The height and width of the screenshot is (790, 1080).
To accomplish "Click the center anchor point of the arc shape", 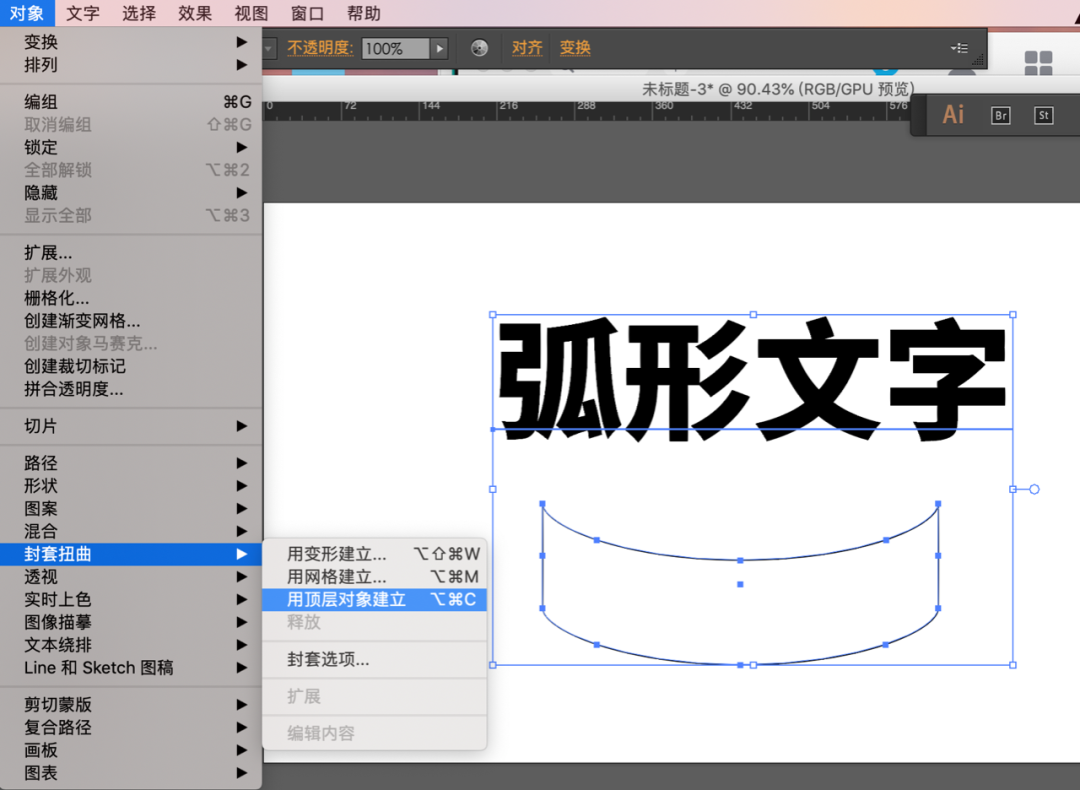I will [740, 584].
